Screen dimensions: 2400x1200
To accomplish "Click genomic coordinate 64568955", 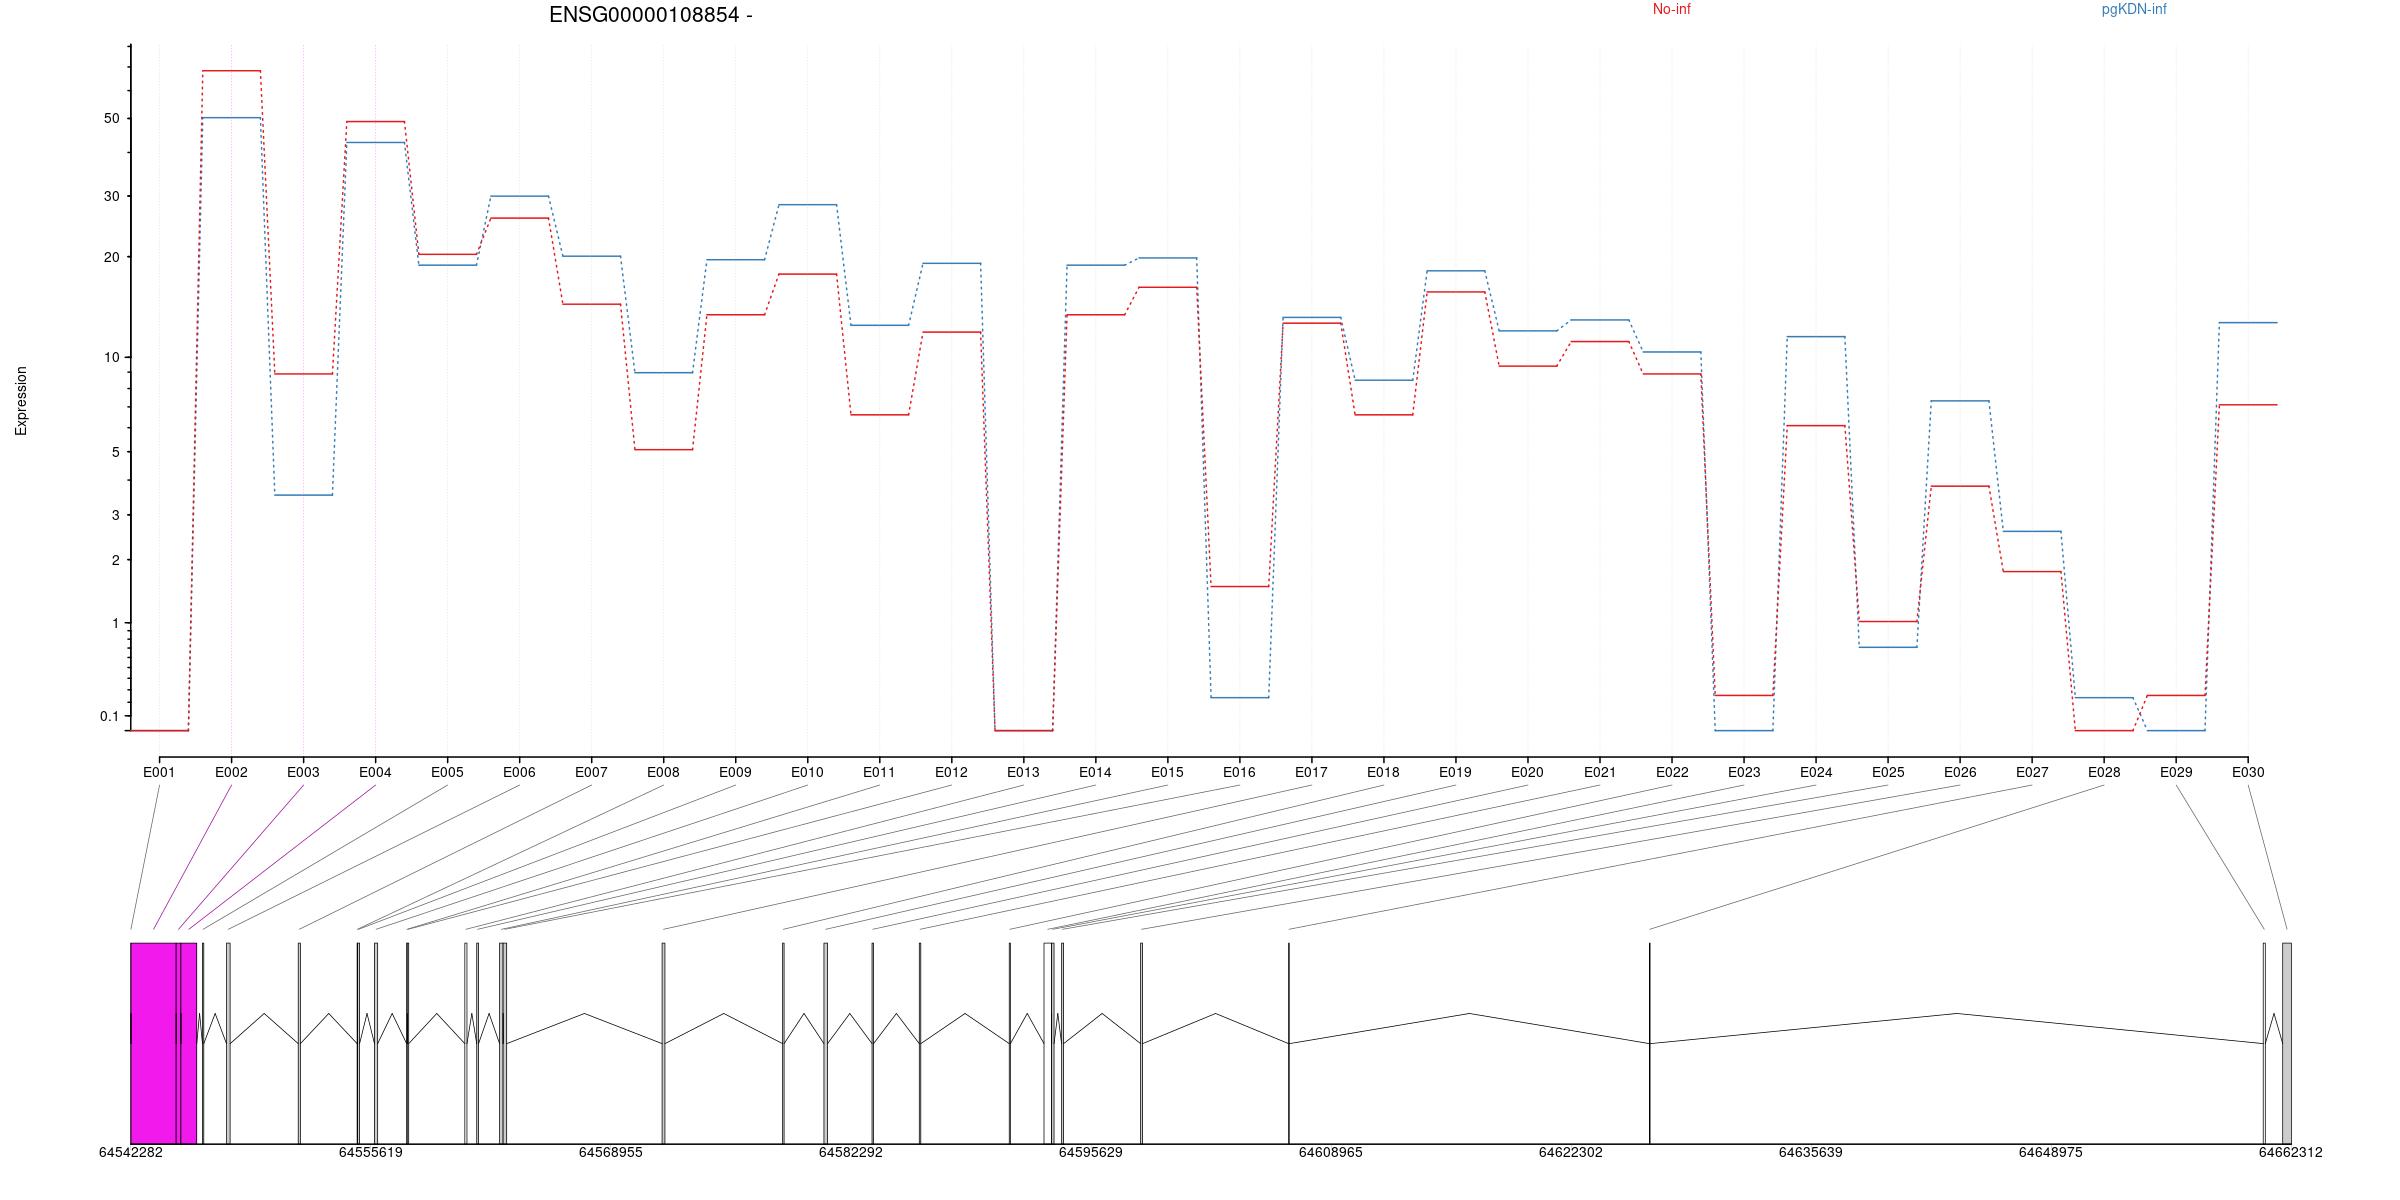I will [x=611, y=1152].
